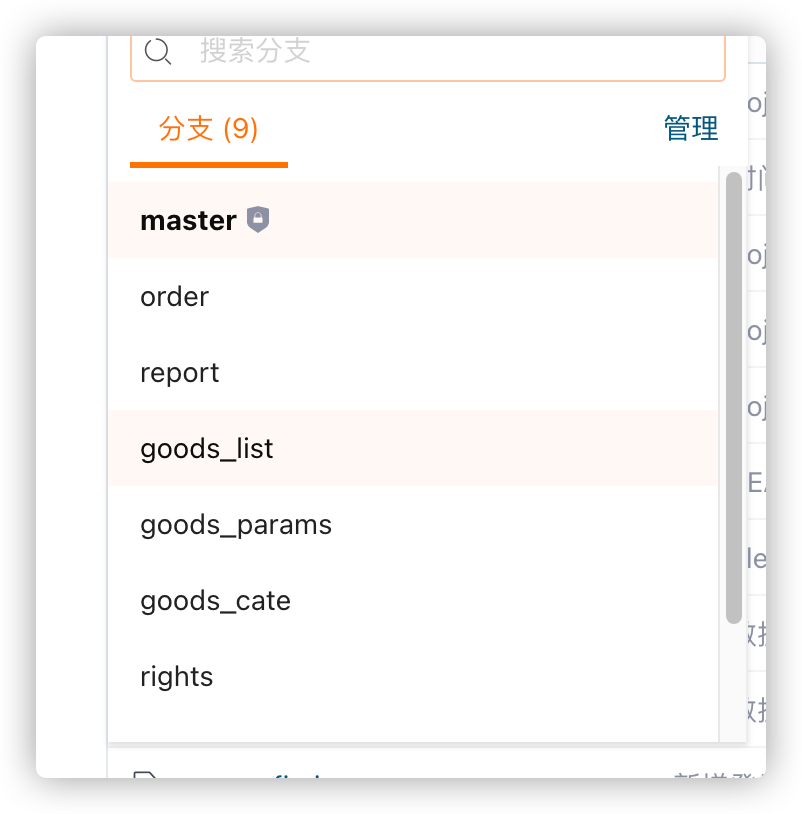Focus the 搜索分支 search field
The height and width of the screenshot is (814, 802).
point(427,55)
